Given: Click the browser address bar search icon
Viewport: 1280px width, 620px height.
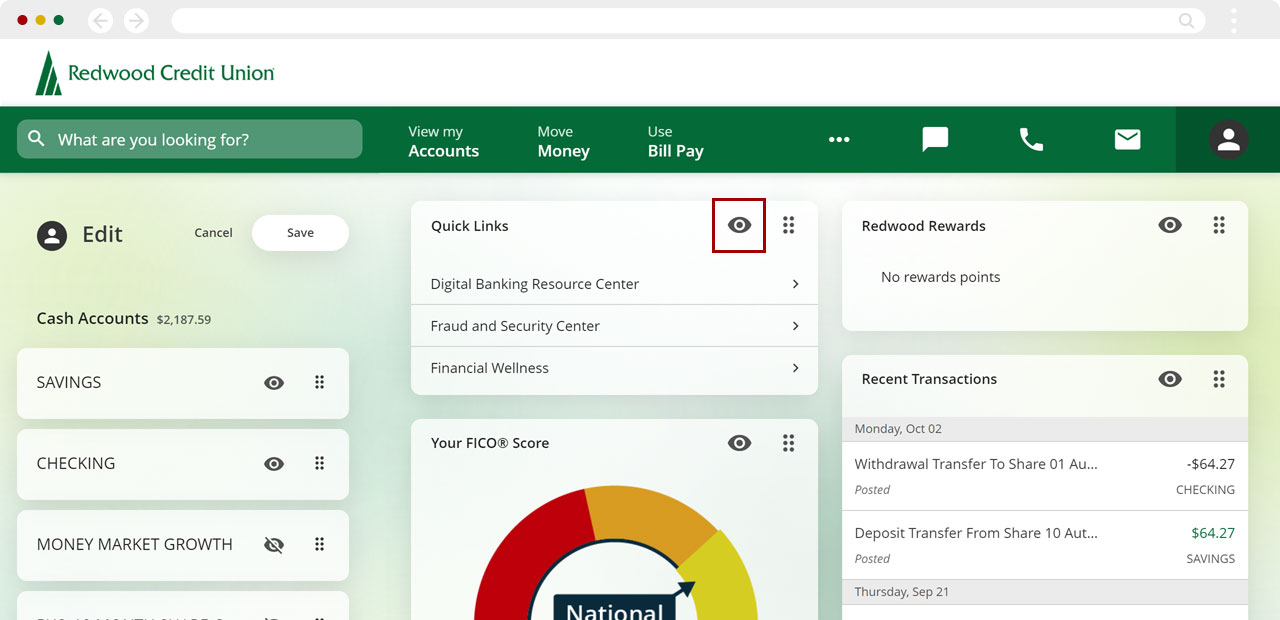Looking at the screenshot, I should (x=1186, y=20).
